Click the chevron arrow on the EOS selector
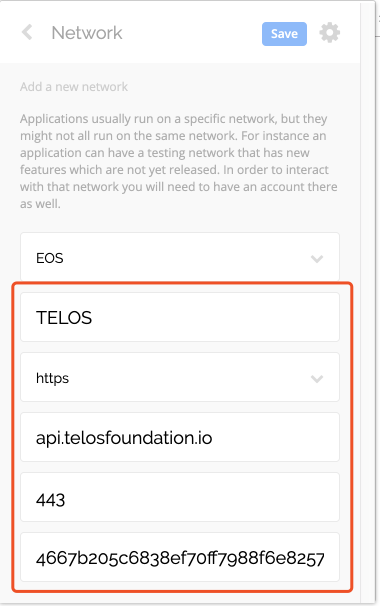Viewport: 380px width, 606px height. pos(317,259)
